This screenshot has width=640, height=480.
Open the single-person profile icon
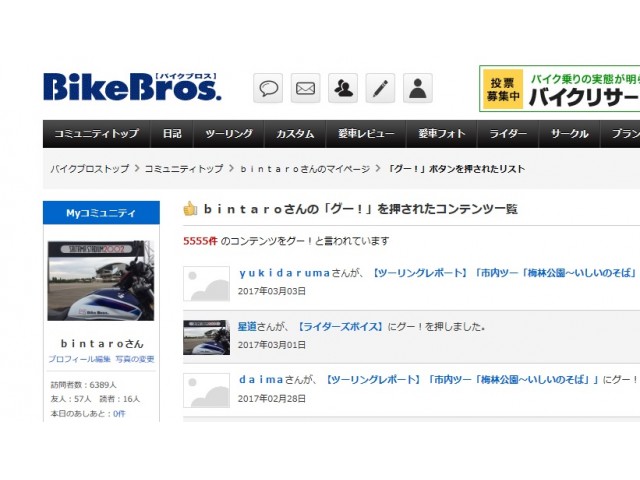[x=418, y=88]
